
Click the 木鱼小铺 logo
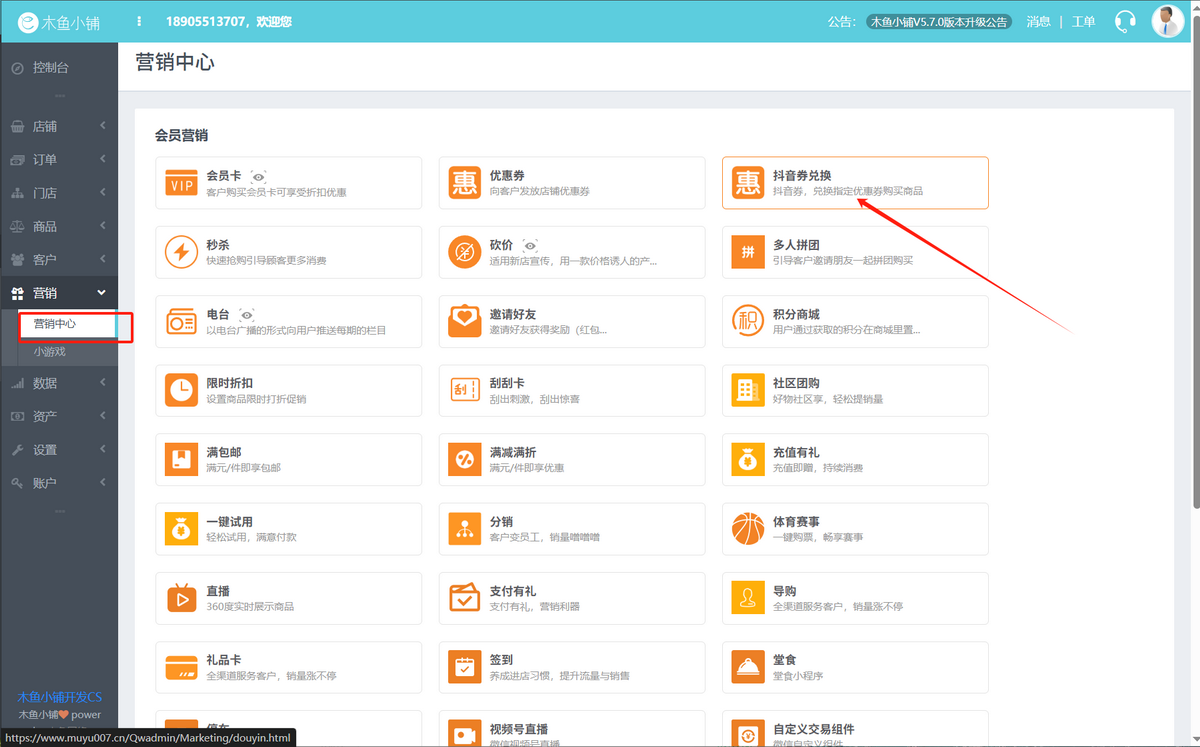click(59, 21)
